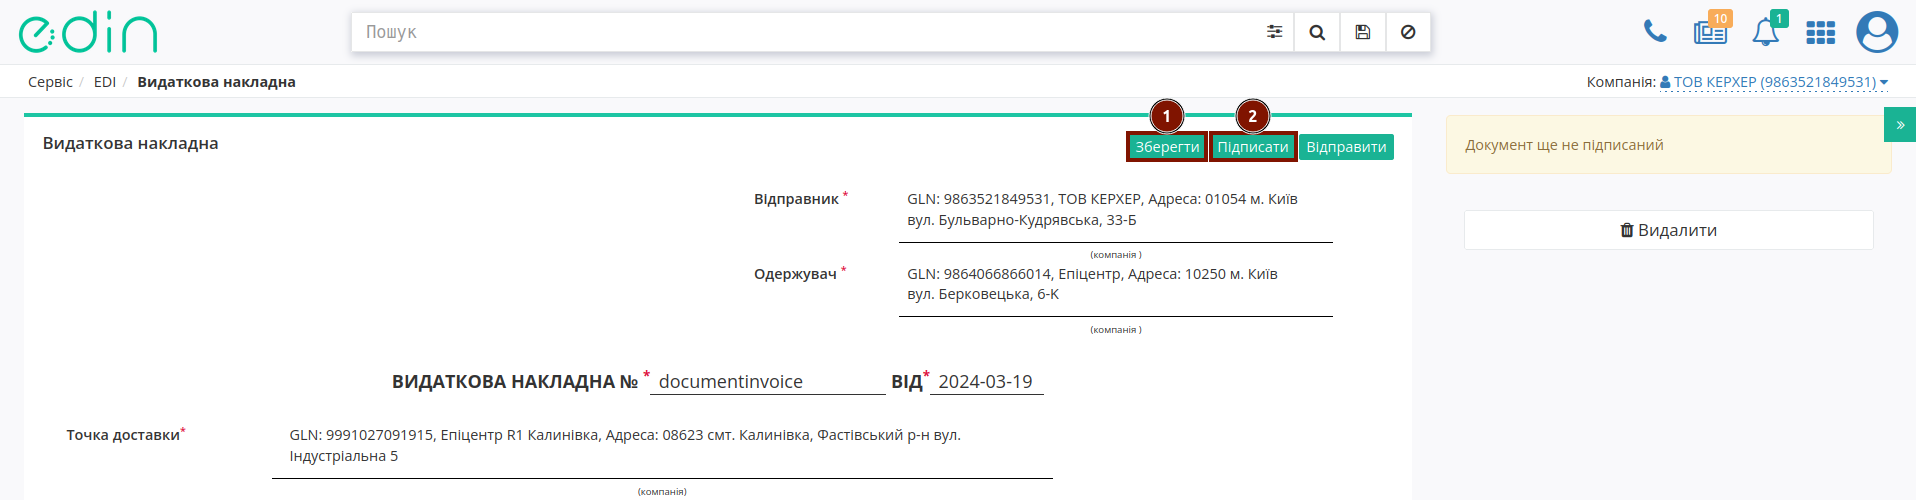Image resolution: width=1916 pixels, height=500 pixels.
Task: Clear the search with the ban icon
Action: (1407, 32)
